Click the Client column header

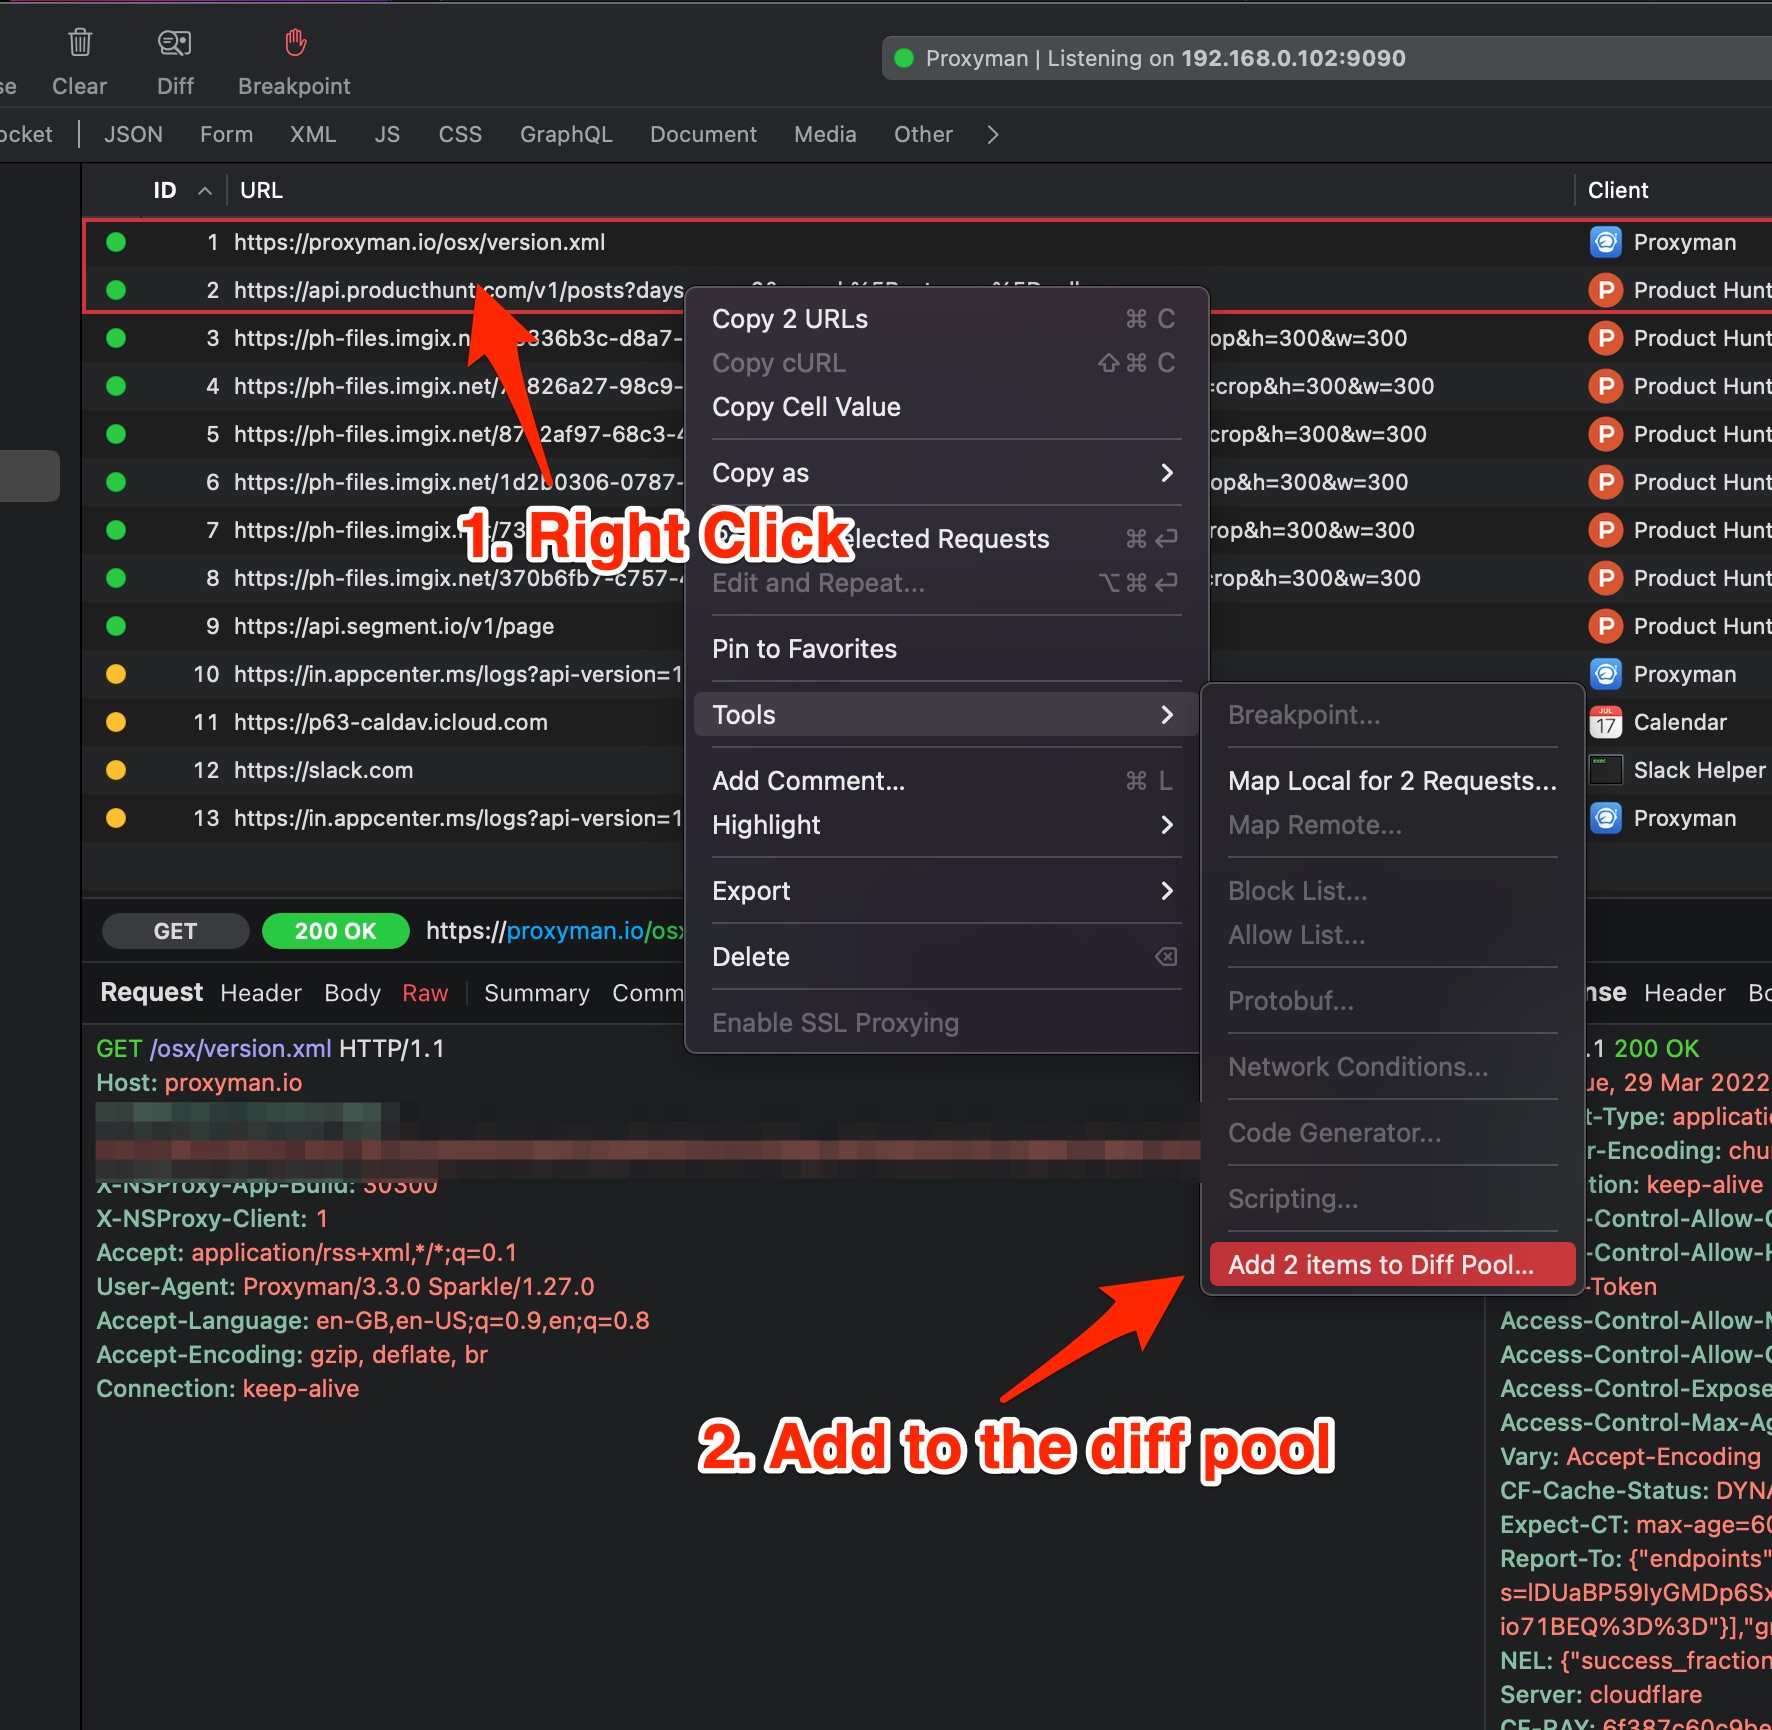point(1618,190)
